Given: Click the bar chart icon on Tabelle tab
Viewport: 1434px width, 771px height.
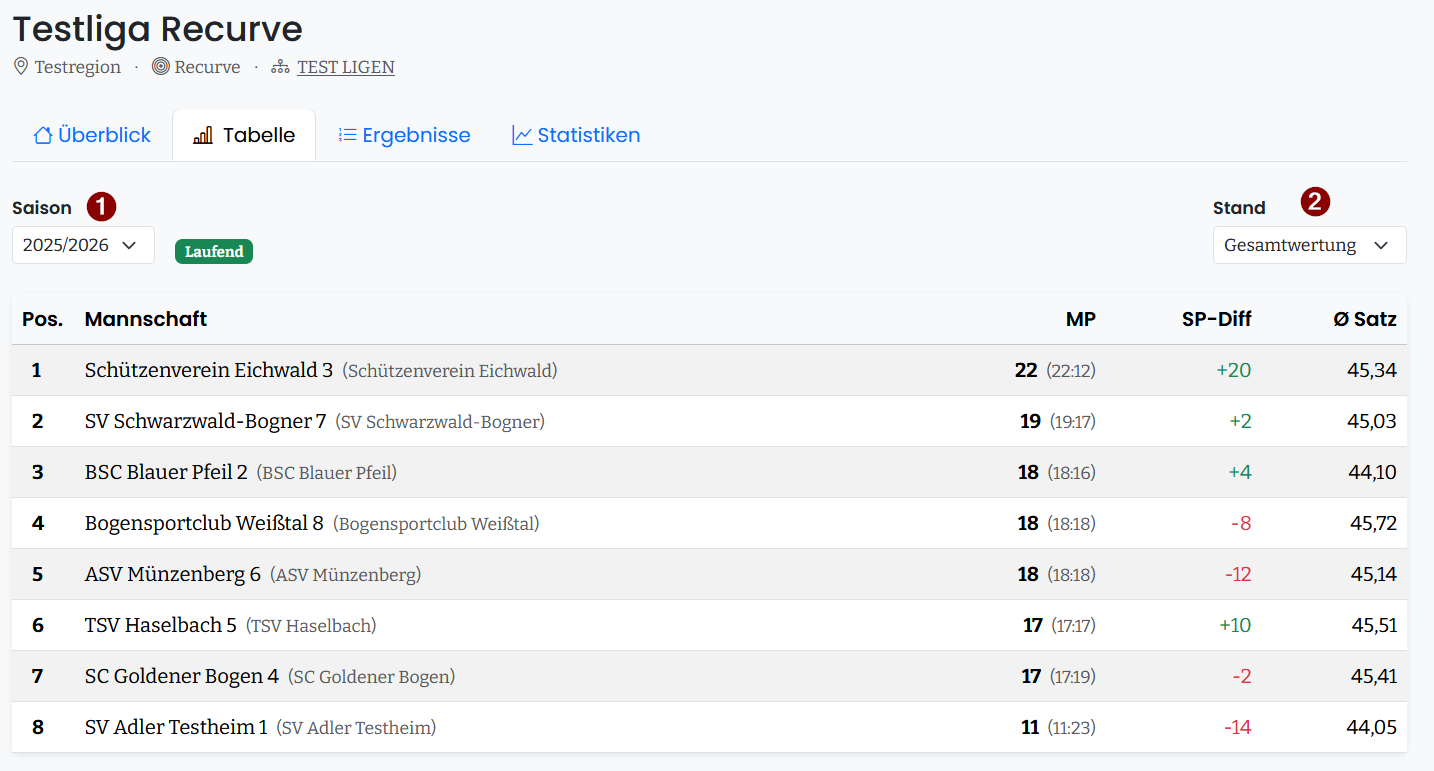Looking at the screenshot, I should [x=203, y=135].
